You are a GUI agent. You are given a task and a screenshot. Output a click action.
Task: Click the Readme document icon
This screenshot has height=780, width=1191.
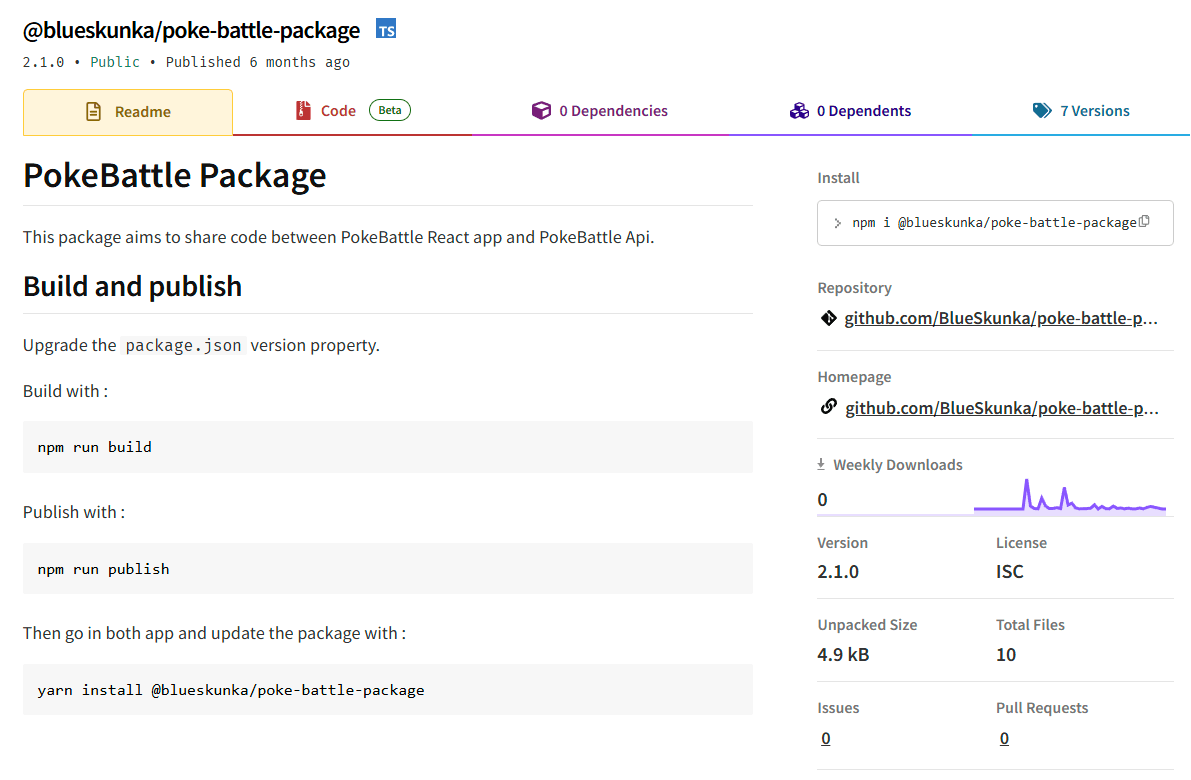click(93, 112)
